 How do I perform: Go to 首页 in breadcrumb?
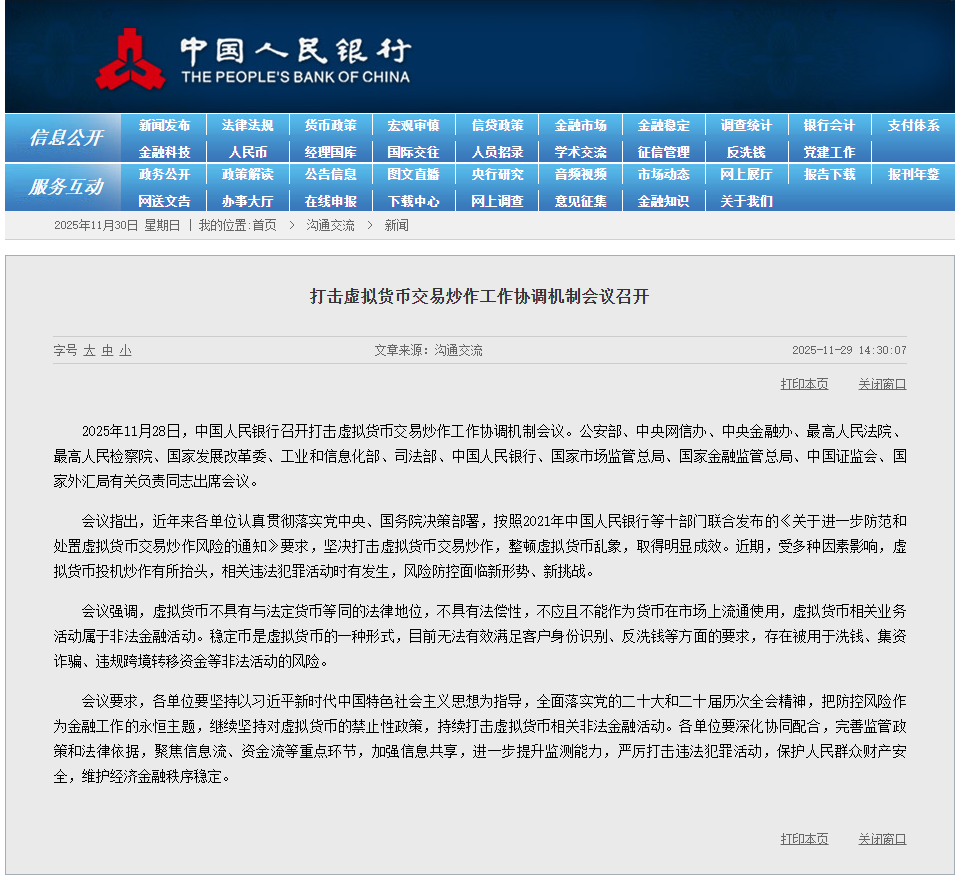coord(264,226)
